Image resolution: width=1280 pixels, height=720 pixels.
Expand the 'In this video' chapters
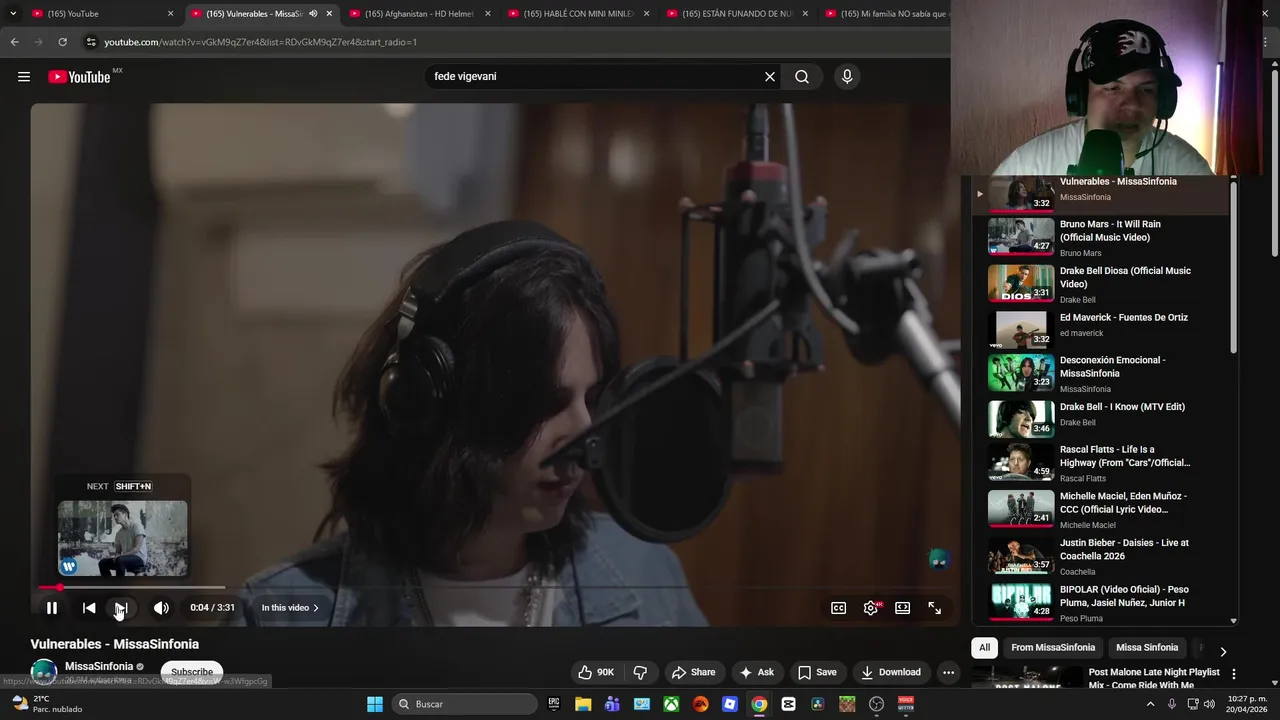(x=290, y=608)
